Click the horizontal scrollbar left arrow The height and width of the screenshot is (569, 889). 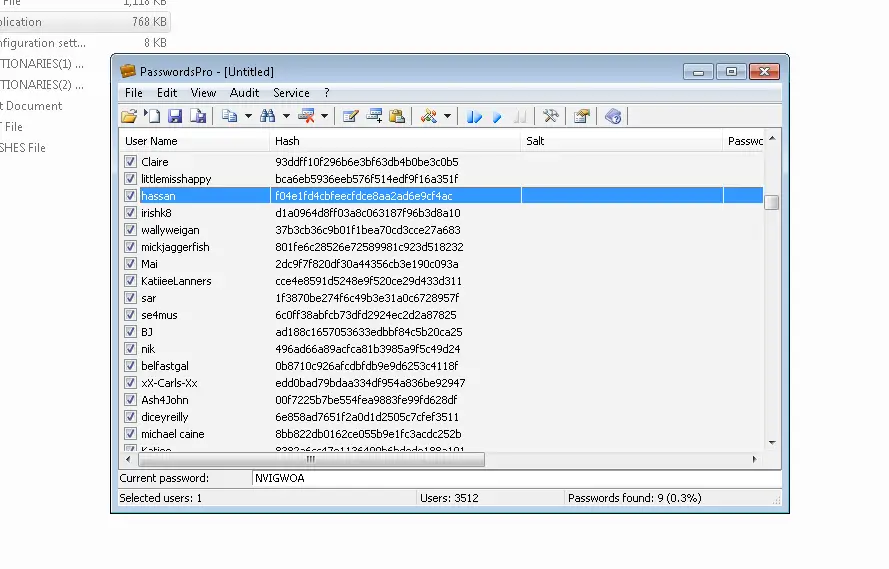coord(128,459)
